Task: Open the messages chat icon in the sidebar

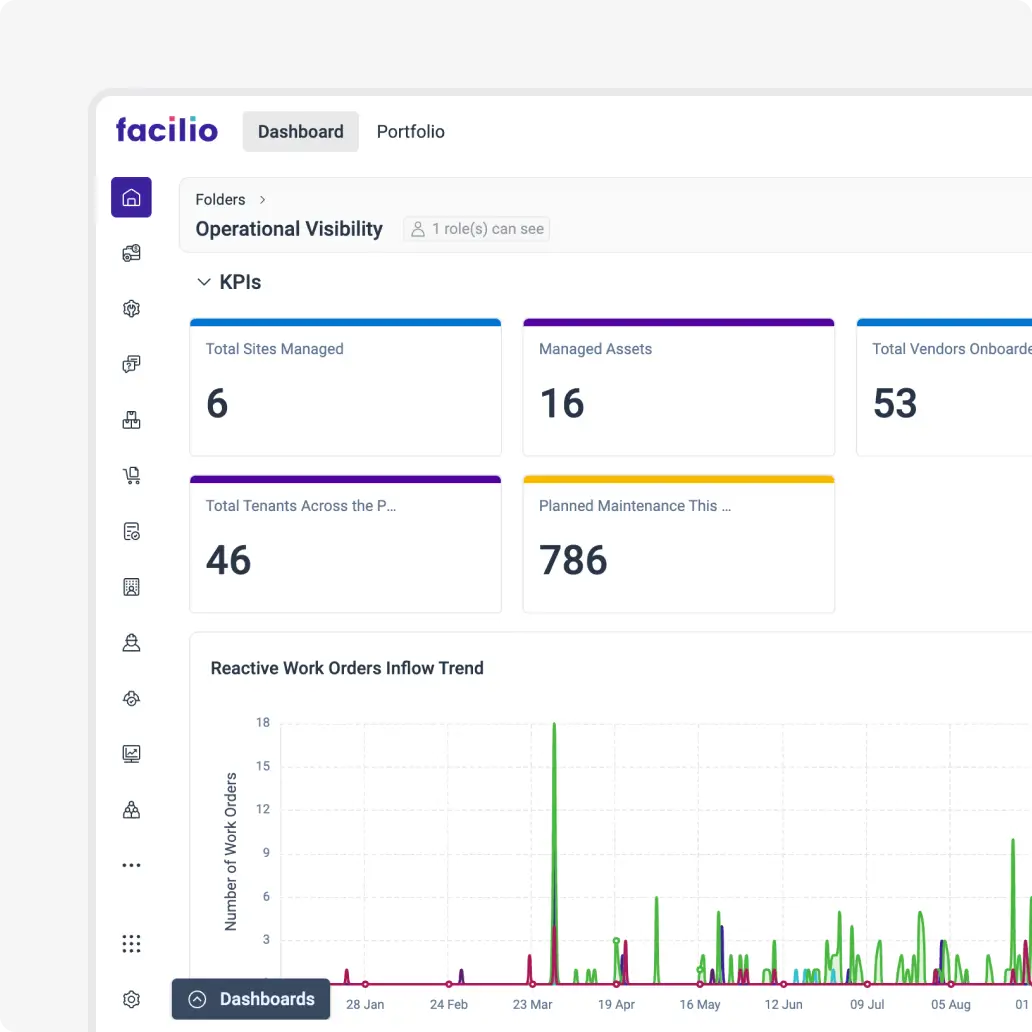Action: click(x=131, y=364)
